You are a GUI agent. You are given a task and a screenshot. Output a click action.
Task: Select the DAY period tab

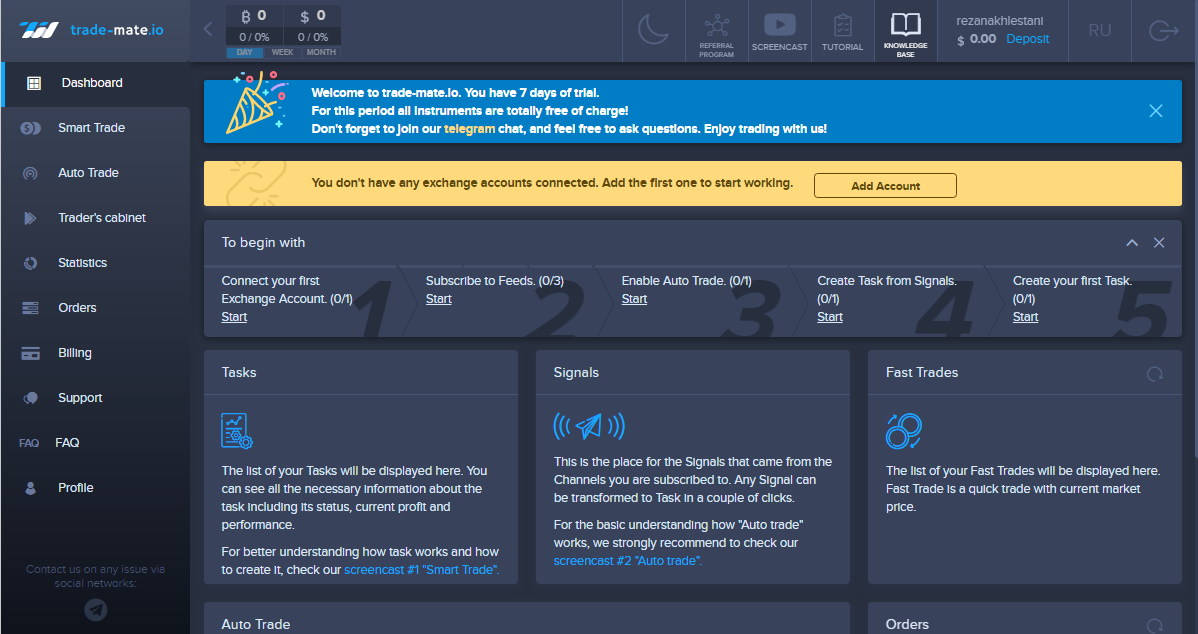click(244, 52)
